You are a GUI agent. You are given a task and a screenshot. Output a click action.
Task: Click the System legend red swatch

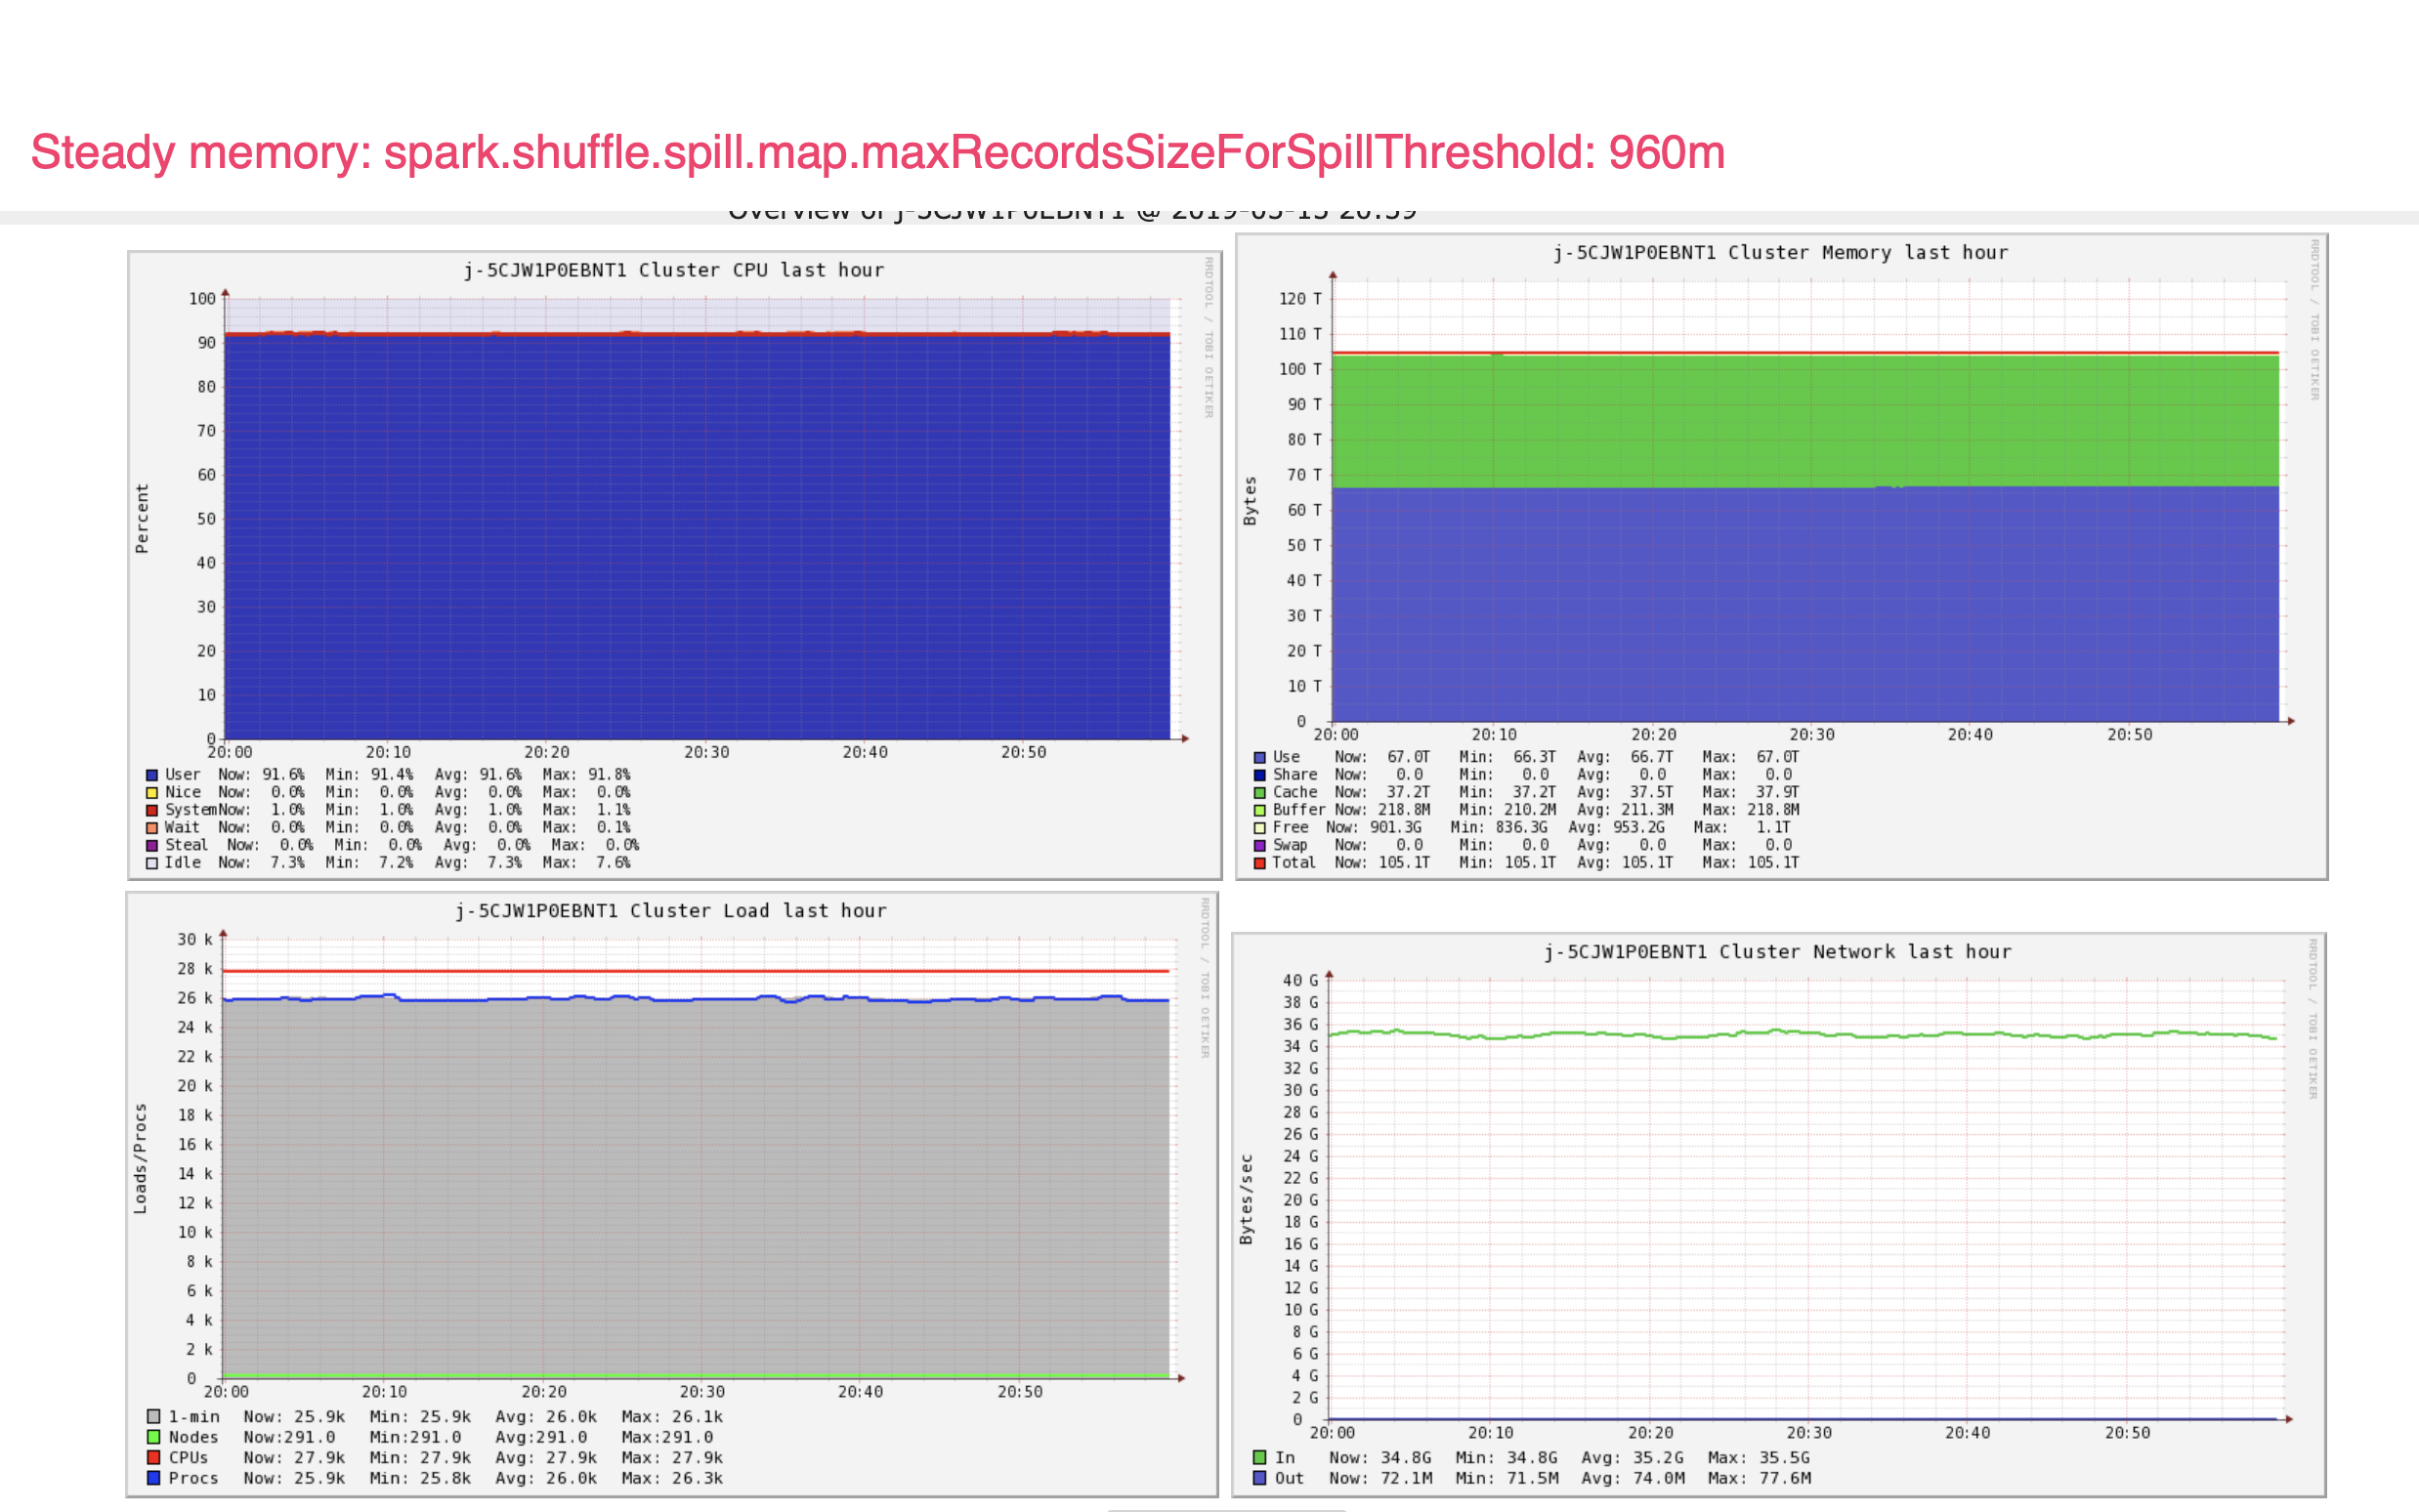(x=152, y=810)
